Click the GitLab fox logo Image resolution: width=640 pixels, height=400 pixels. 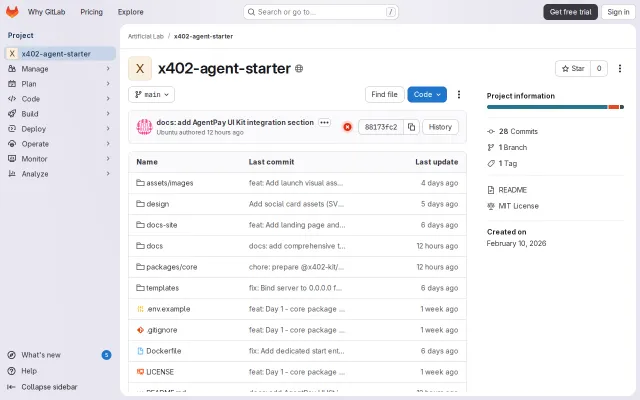[x=12, y=12]
